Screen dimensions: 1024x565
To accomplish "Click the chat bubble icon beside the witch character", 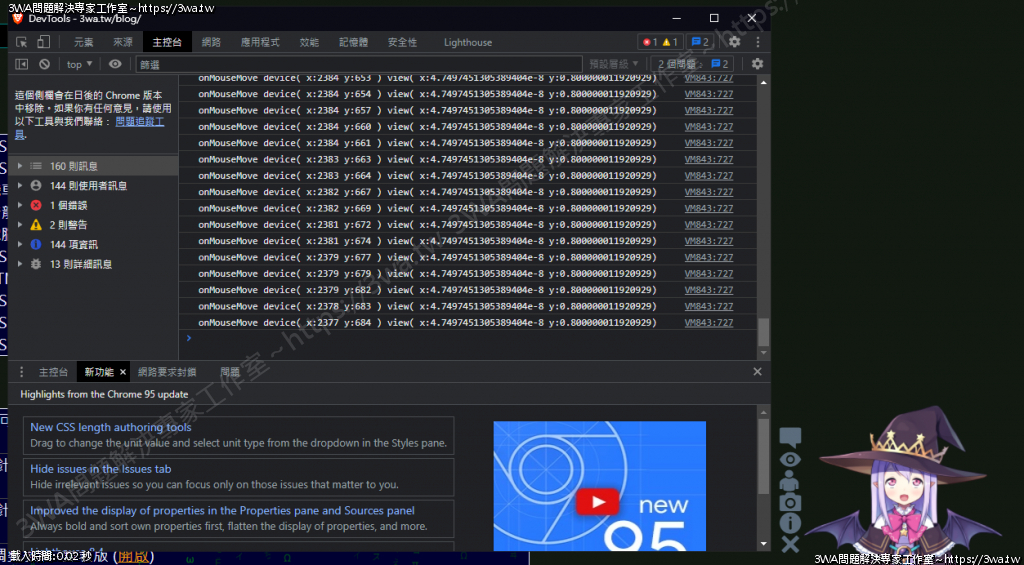I will point(790,437).
